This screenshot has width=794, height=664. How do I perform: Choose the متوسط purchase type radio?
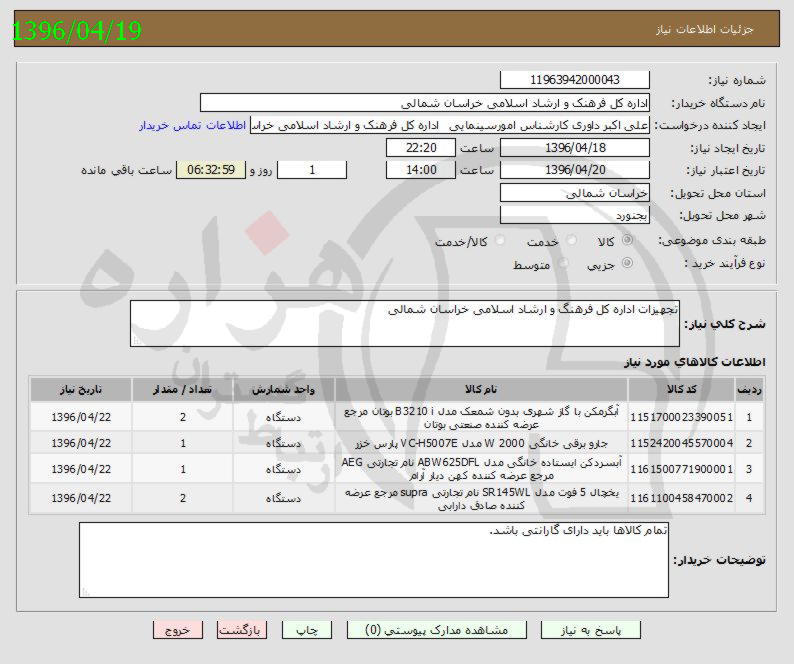[x=561, y=264]
